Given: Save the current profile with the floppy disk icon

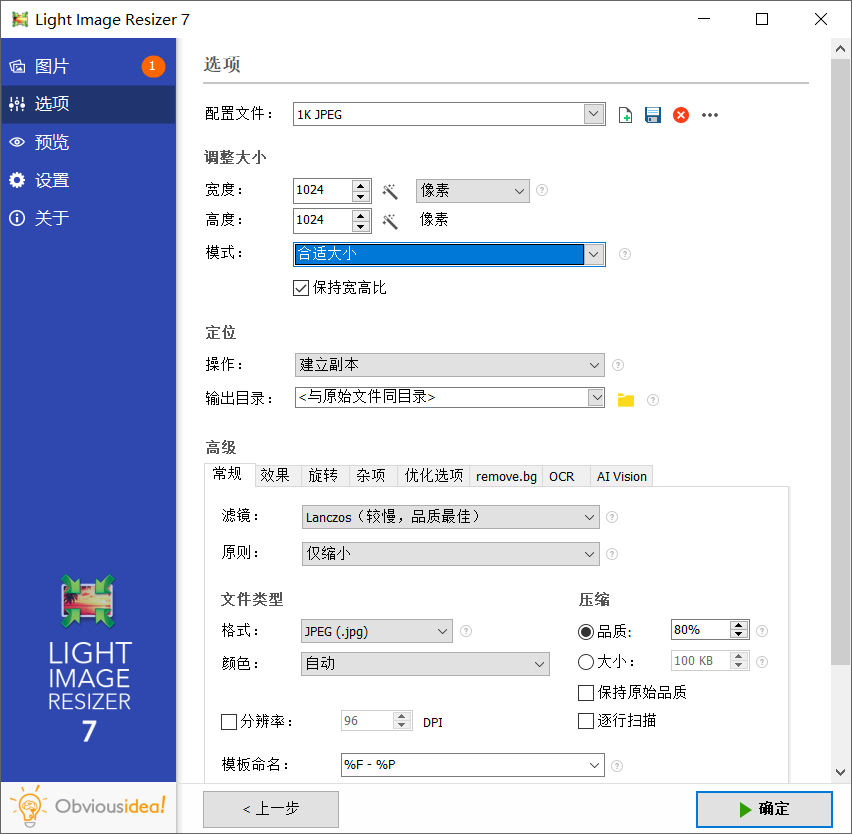Looking at the screenshot, I should coord(653,114).
